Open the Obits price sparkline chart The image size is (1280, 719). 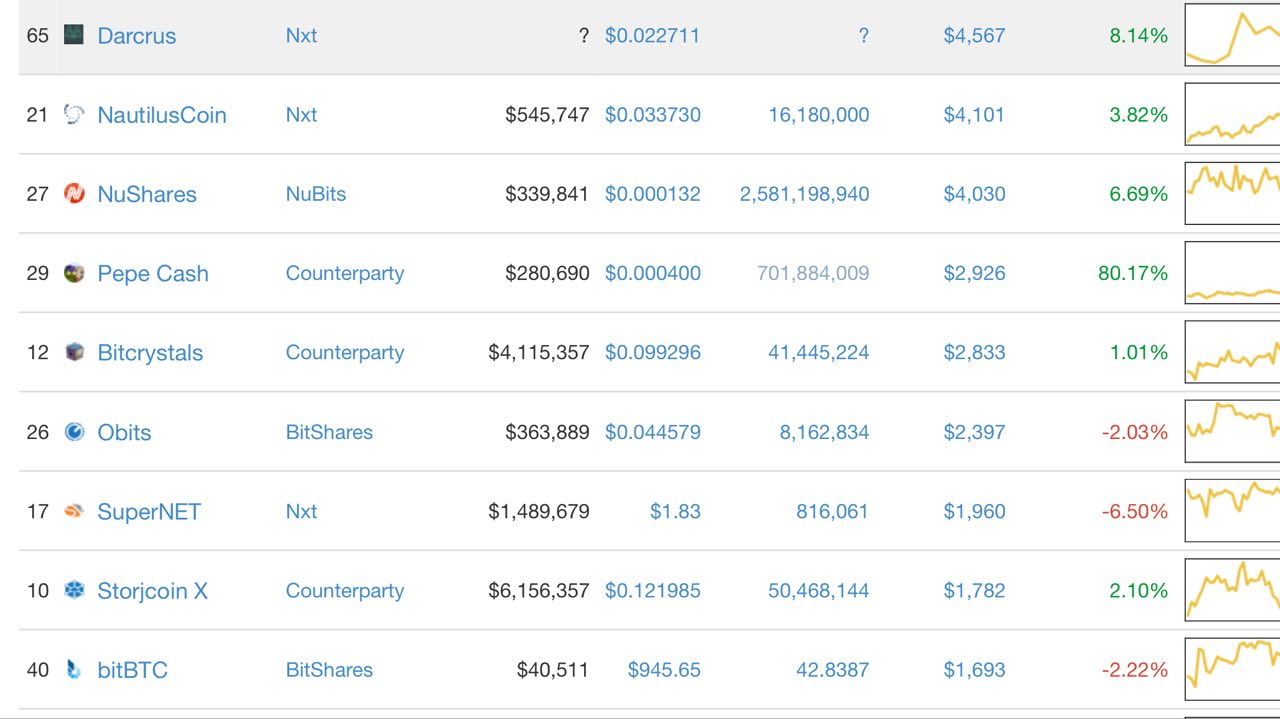click(1232, 432)
